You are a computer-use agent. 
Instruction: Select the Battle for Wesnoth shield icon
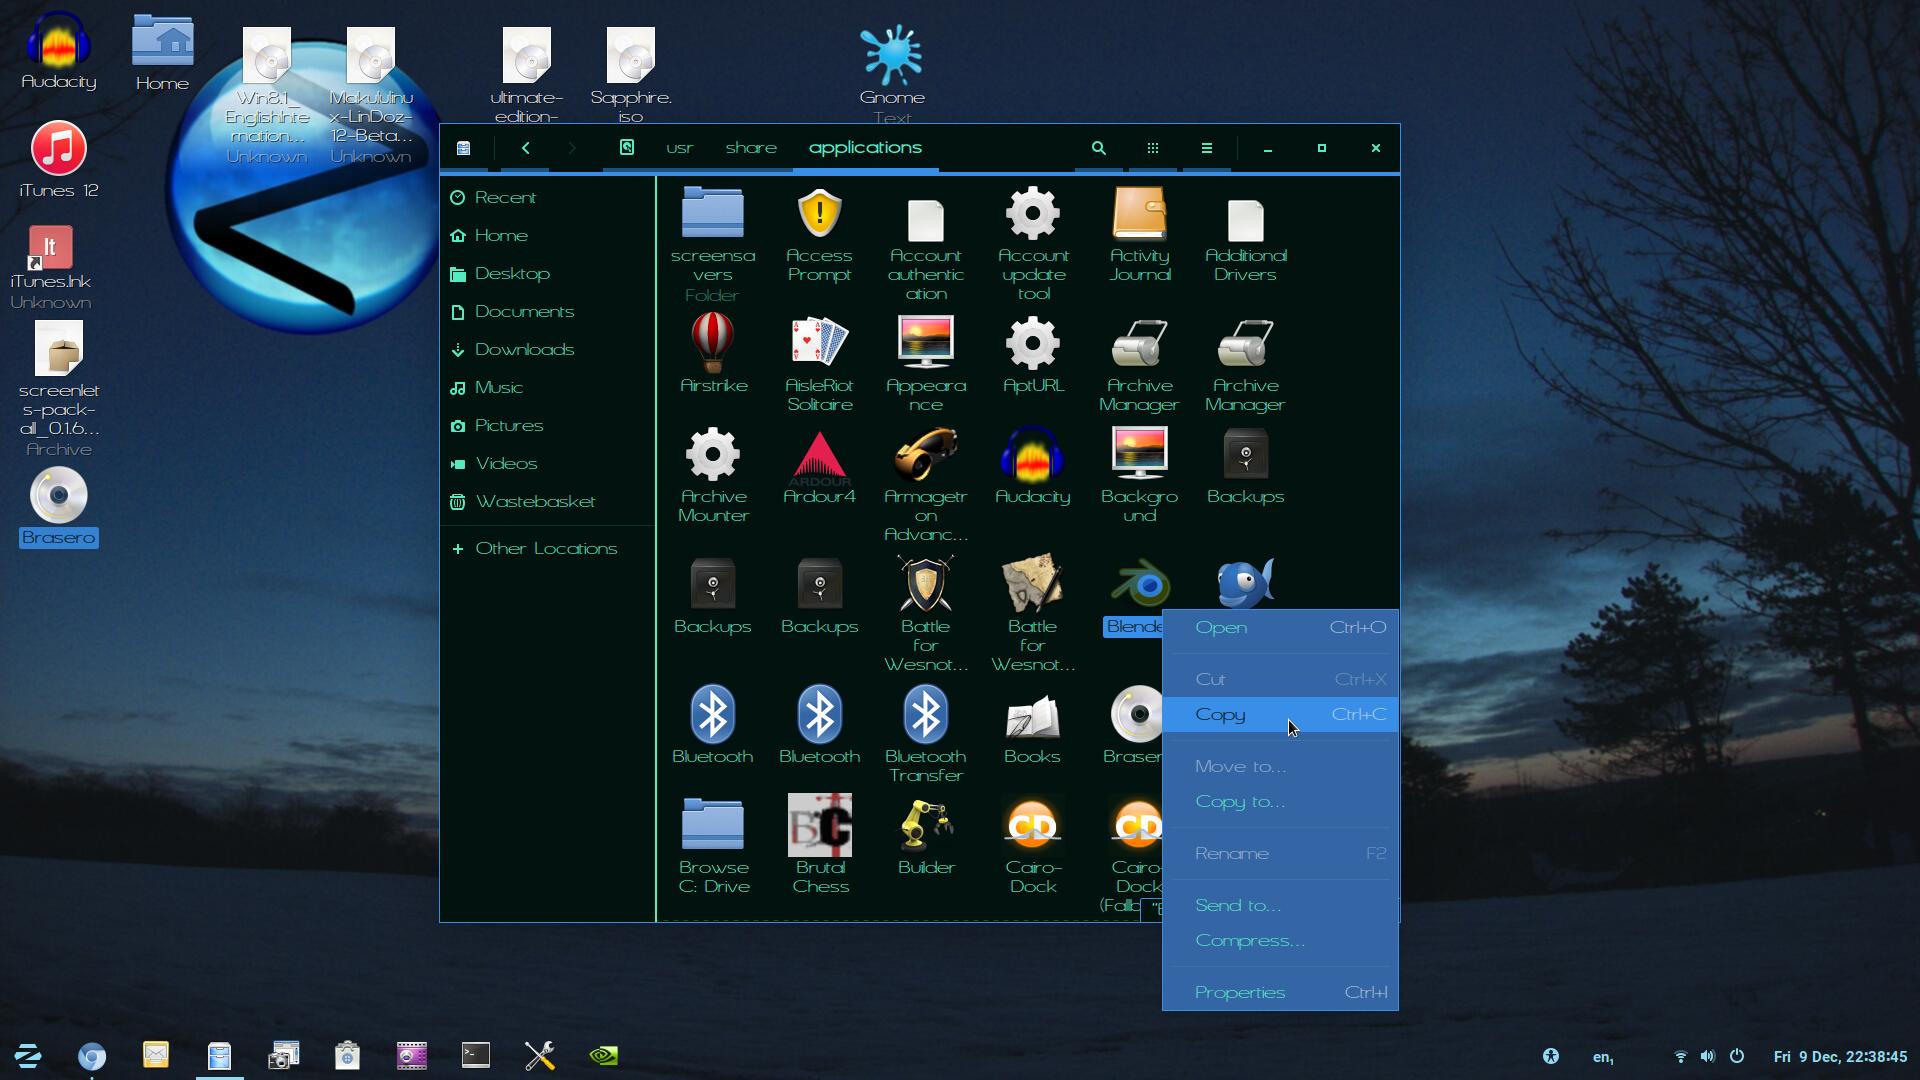pyautogui.click(x=926, y=583)
